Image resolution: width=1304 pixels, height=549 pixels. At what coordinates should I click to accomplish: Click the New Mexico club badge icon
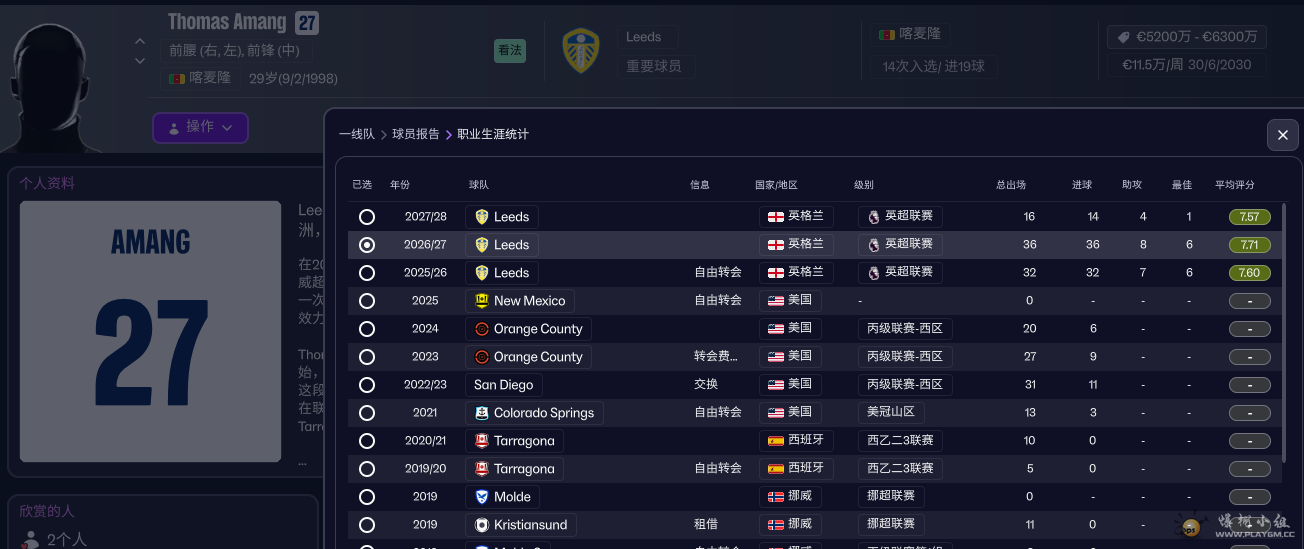click(482, 301)
